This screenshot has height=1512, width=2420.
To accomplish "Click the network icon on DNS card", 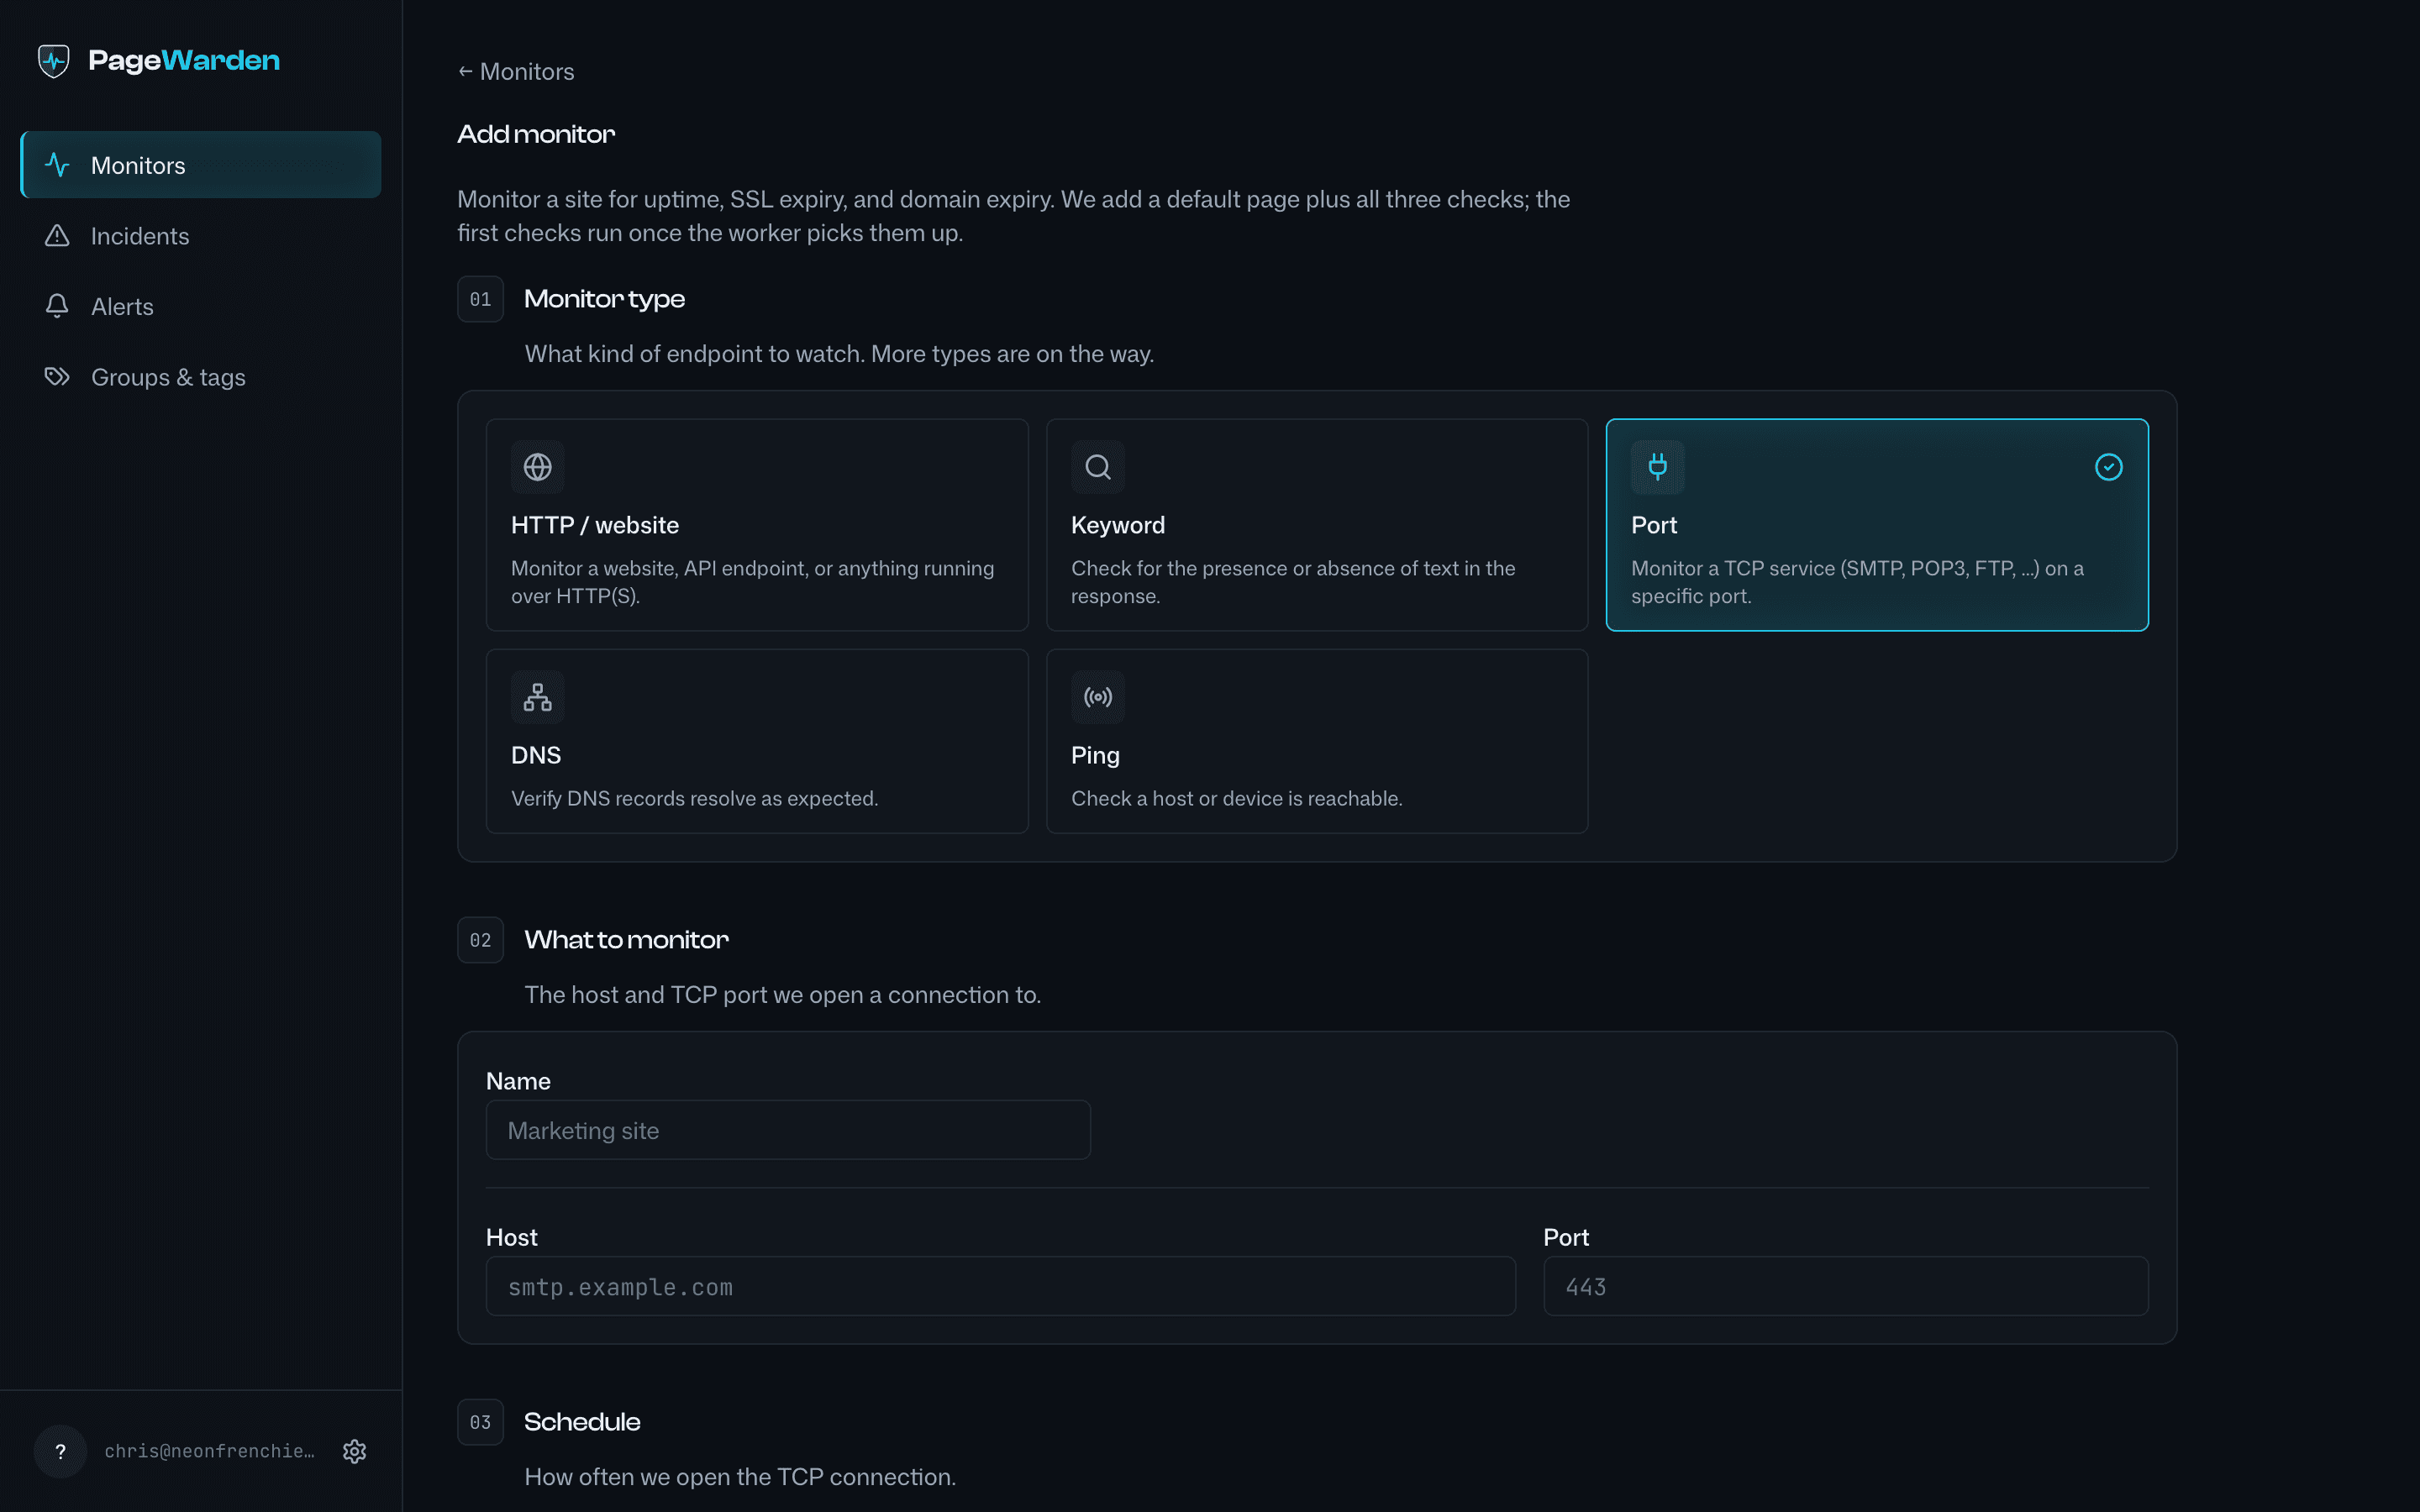I will pyautogui.click(x=538, y=697).
